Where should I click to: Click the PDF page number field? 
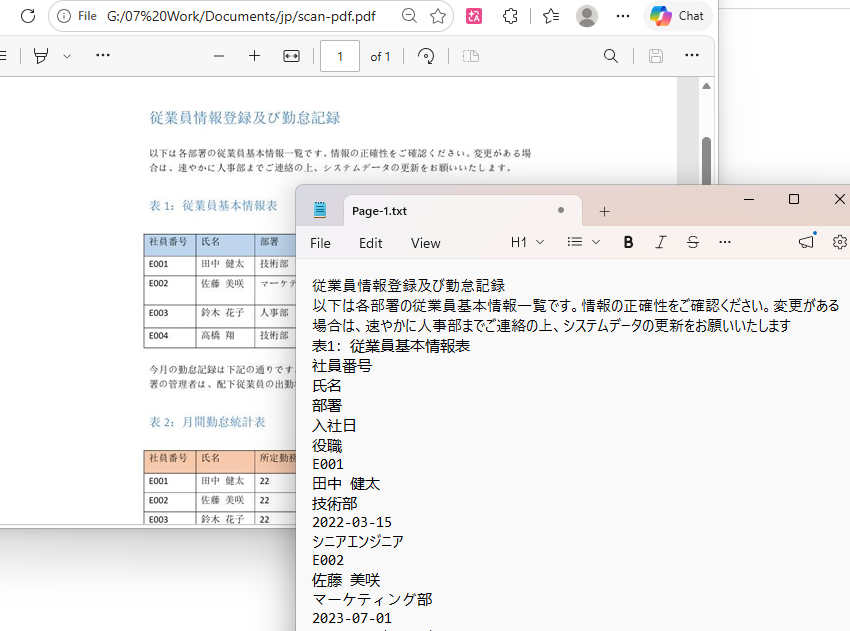click(x=340, y=56)
